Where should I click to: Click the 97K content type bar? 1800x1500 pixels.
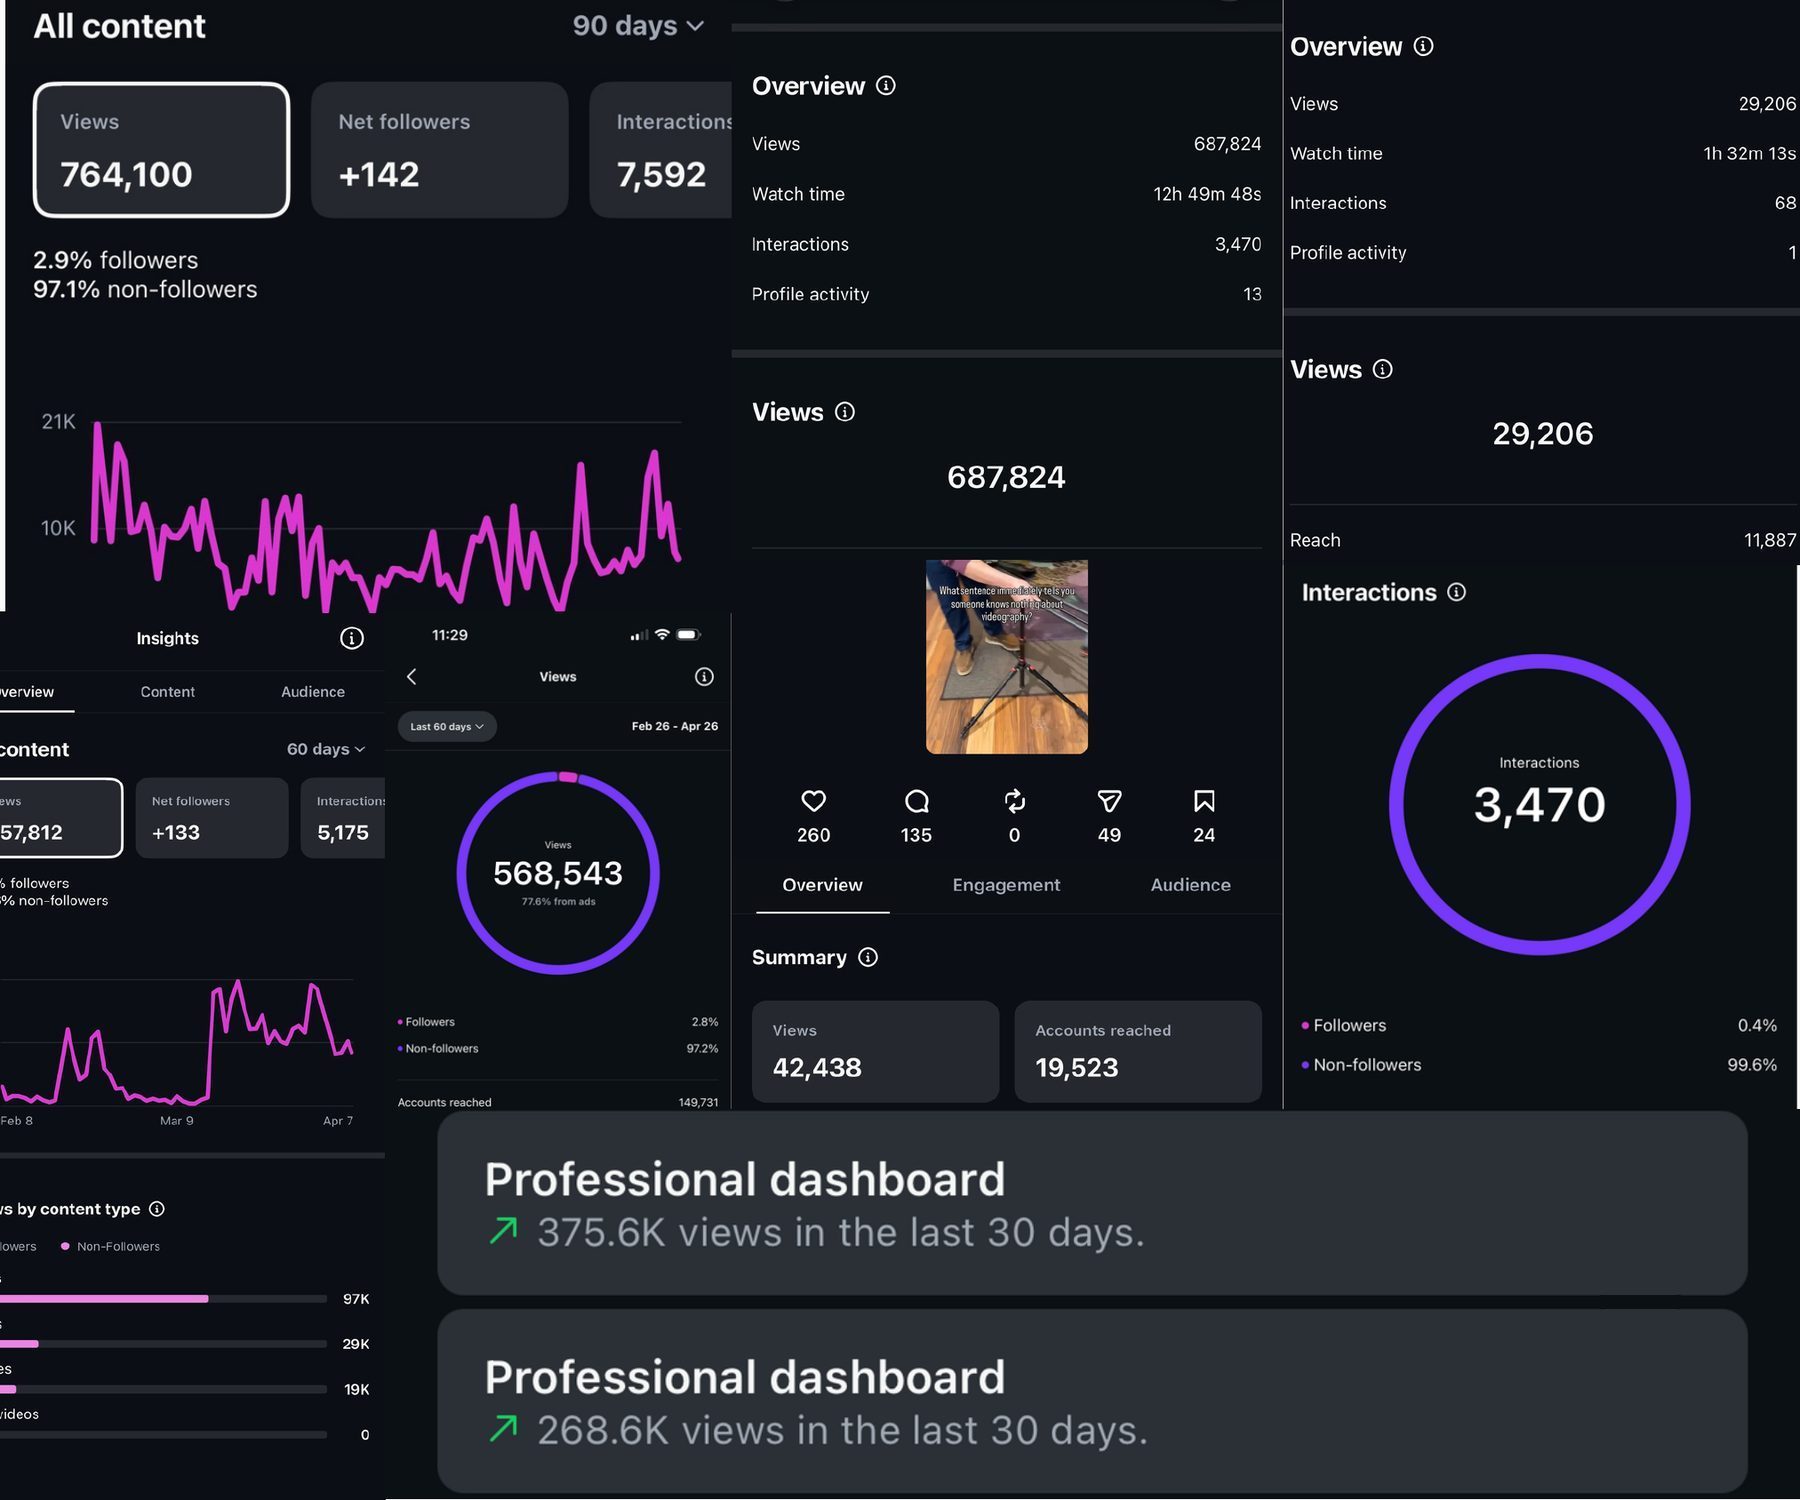click(x=164, y=1299)
